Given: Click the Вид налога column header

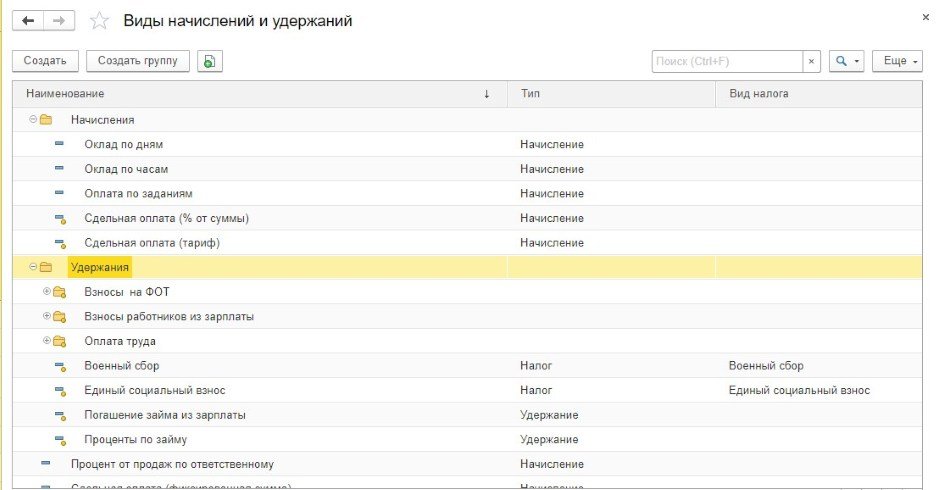Looking at the screenshot, I should [x=819, y=94].
